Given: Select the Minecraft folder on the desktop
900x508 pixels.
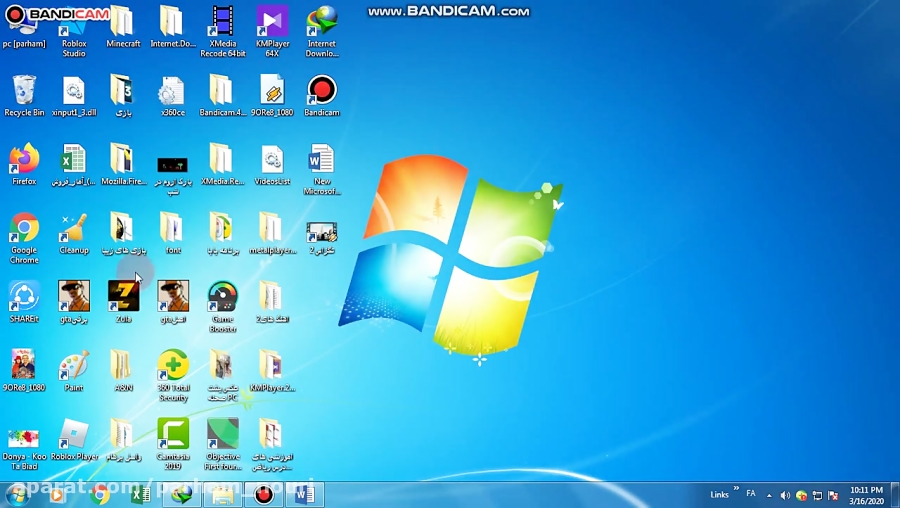Looking at the screenshot, I should pyautogui.click(x=123, y=26).
